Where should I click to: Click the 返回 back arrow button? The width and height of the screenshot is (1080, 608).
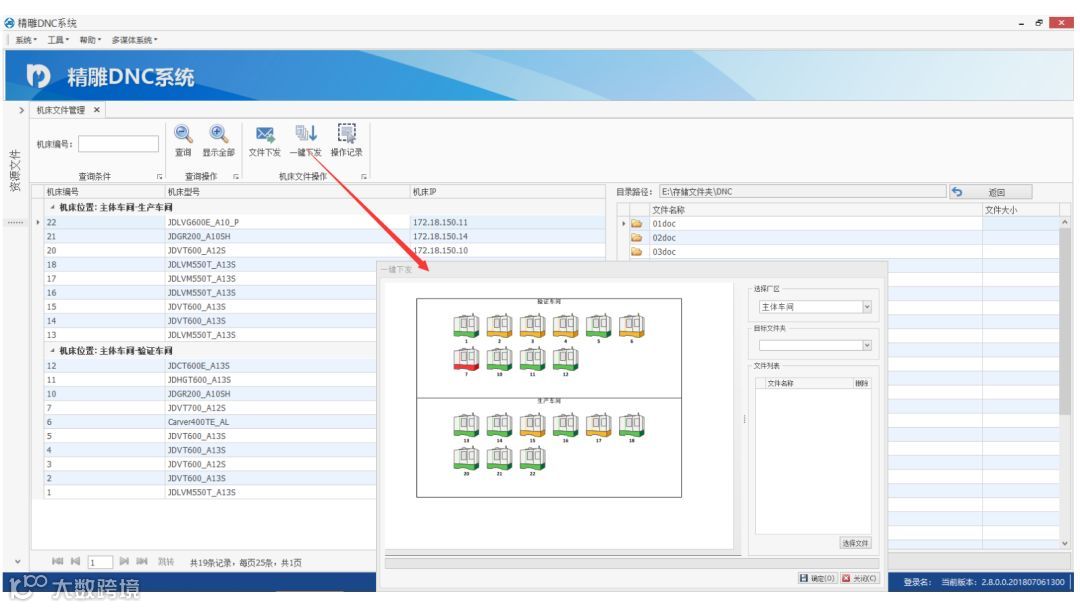click(990, 192)
